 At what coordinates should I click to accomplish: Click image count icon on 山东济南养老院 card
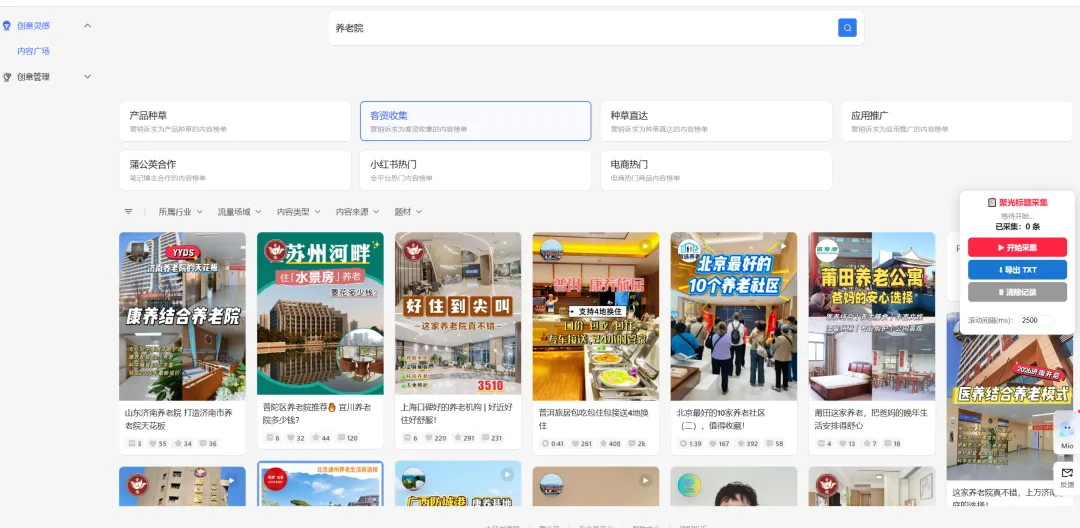click(x=131, y=443)
